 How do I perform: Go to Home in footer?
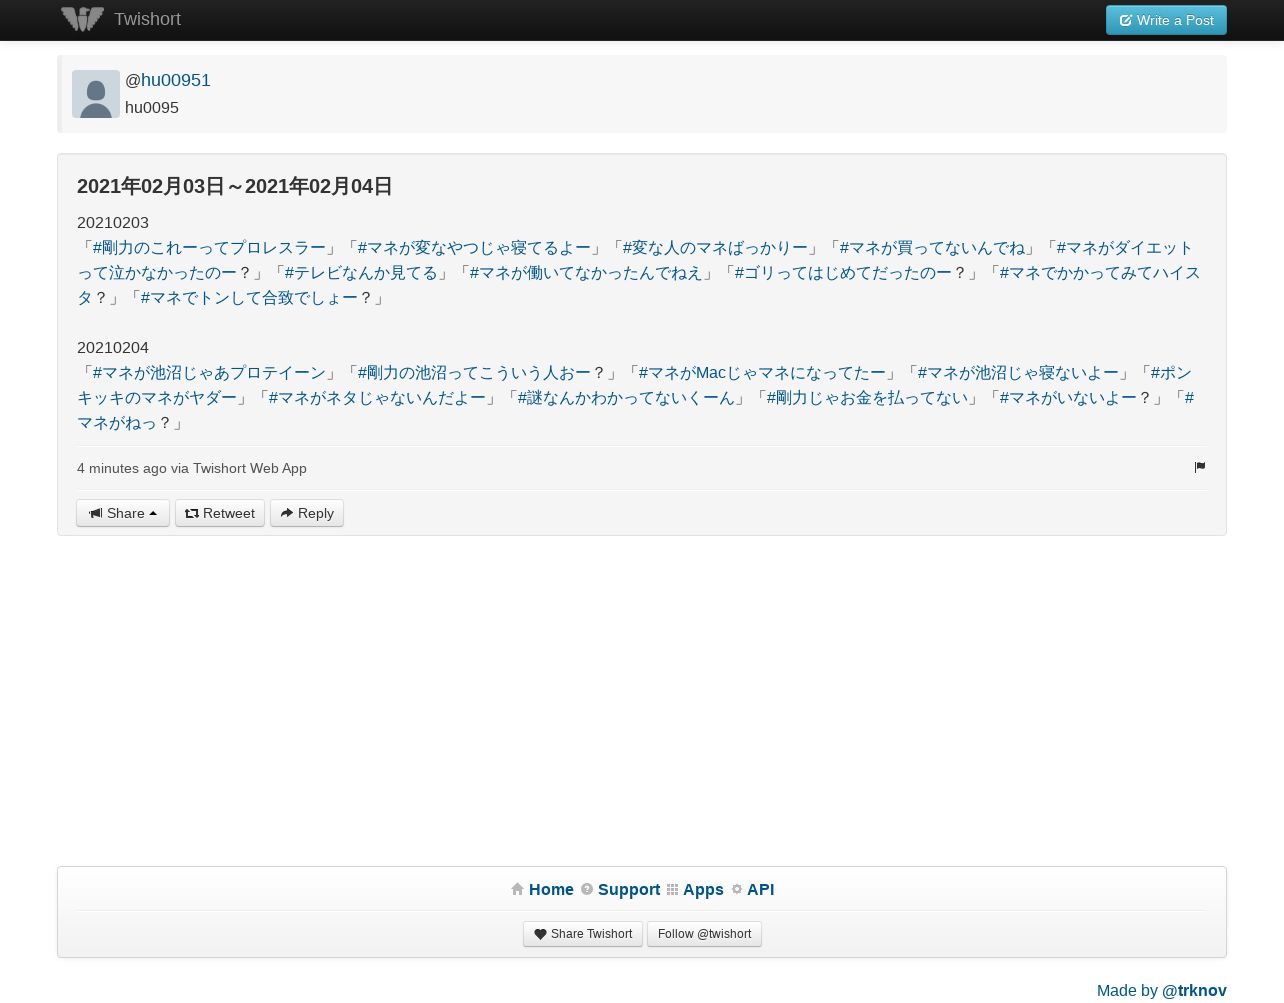tap(551, 889)
